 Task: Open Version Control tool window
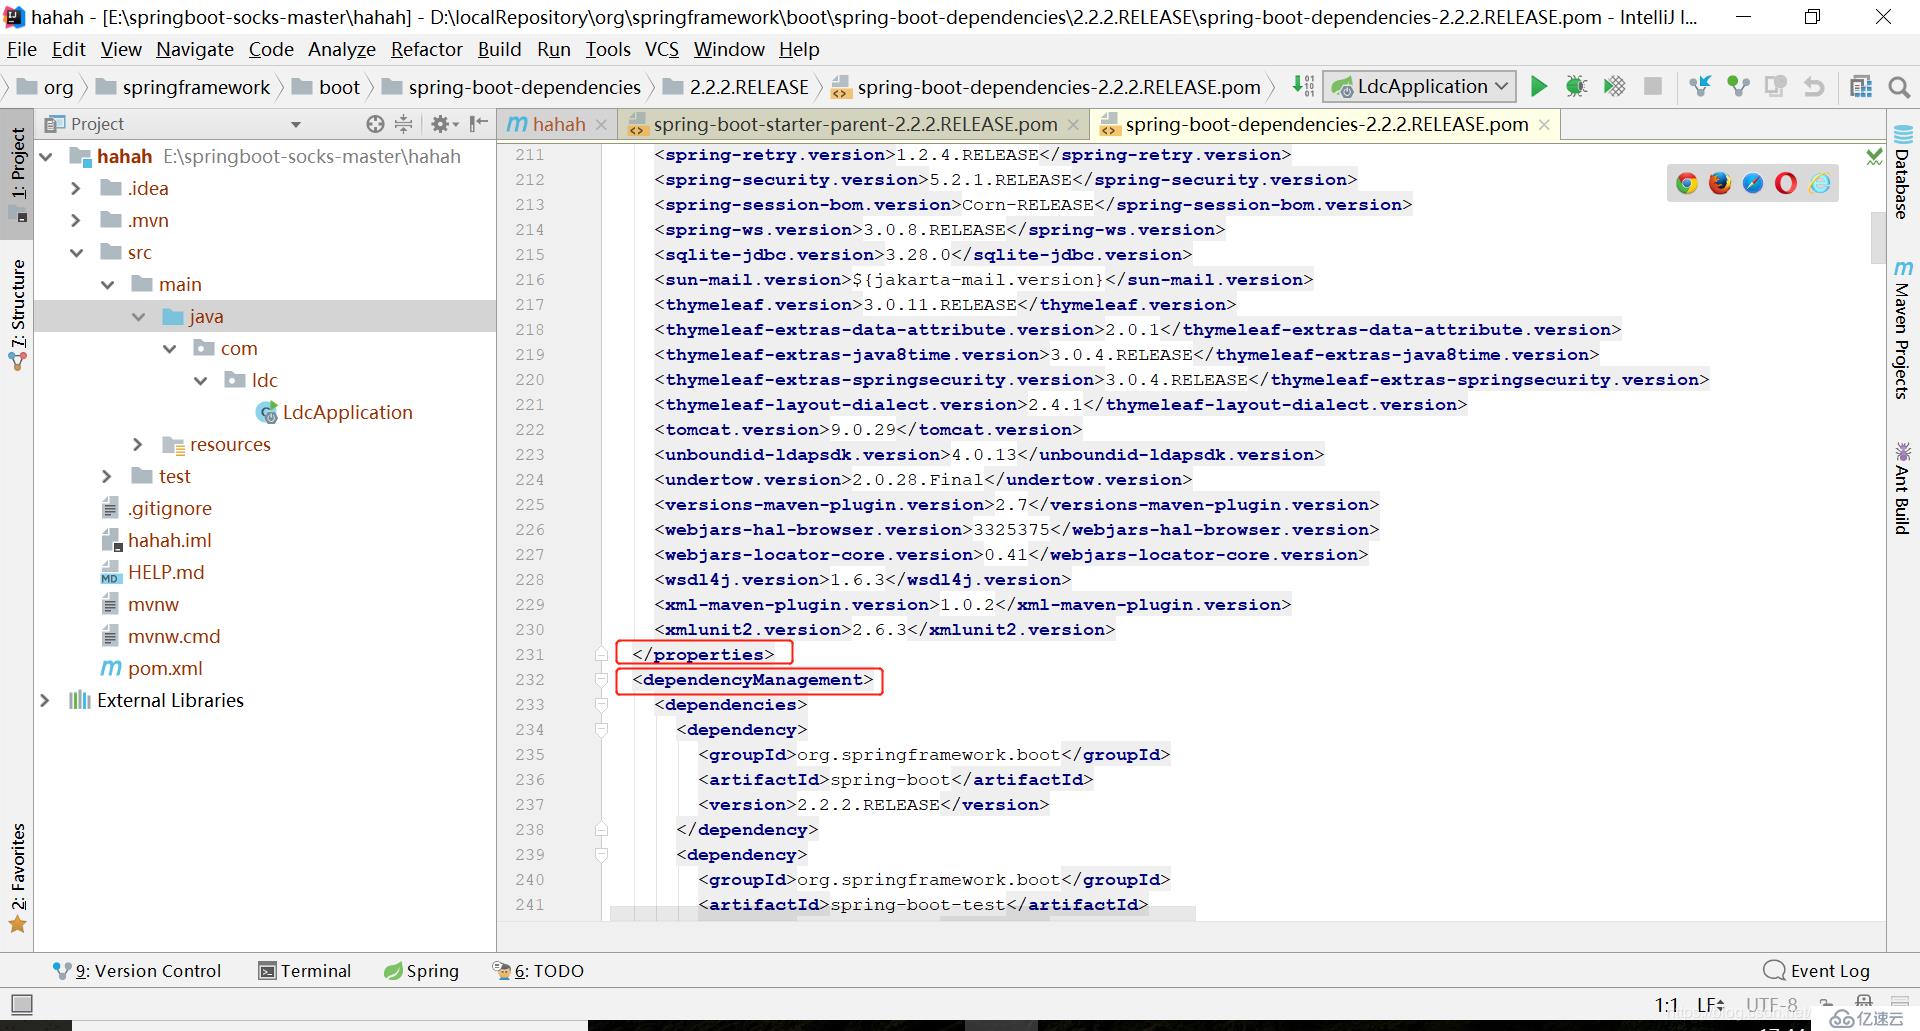click(x=137, y=970)
